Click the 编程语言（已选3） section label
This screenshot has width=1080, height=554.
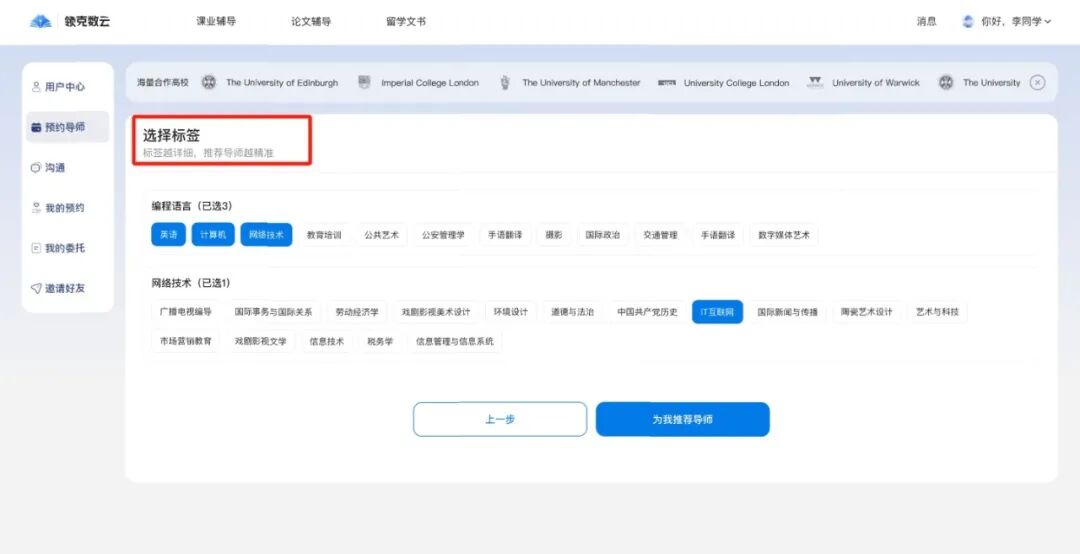(192, 206)
